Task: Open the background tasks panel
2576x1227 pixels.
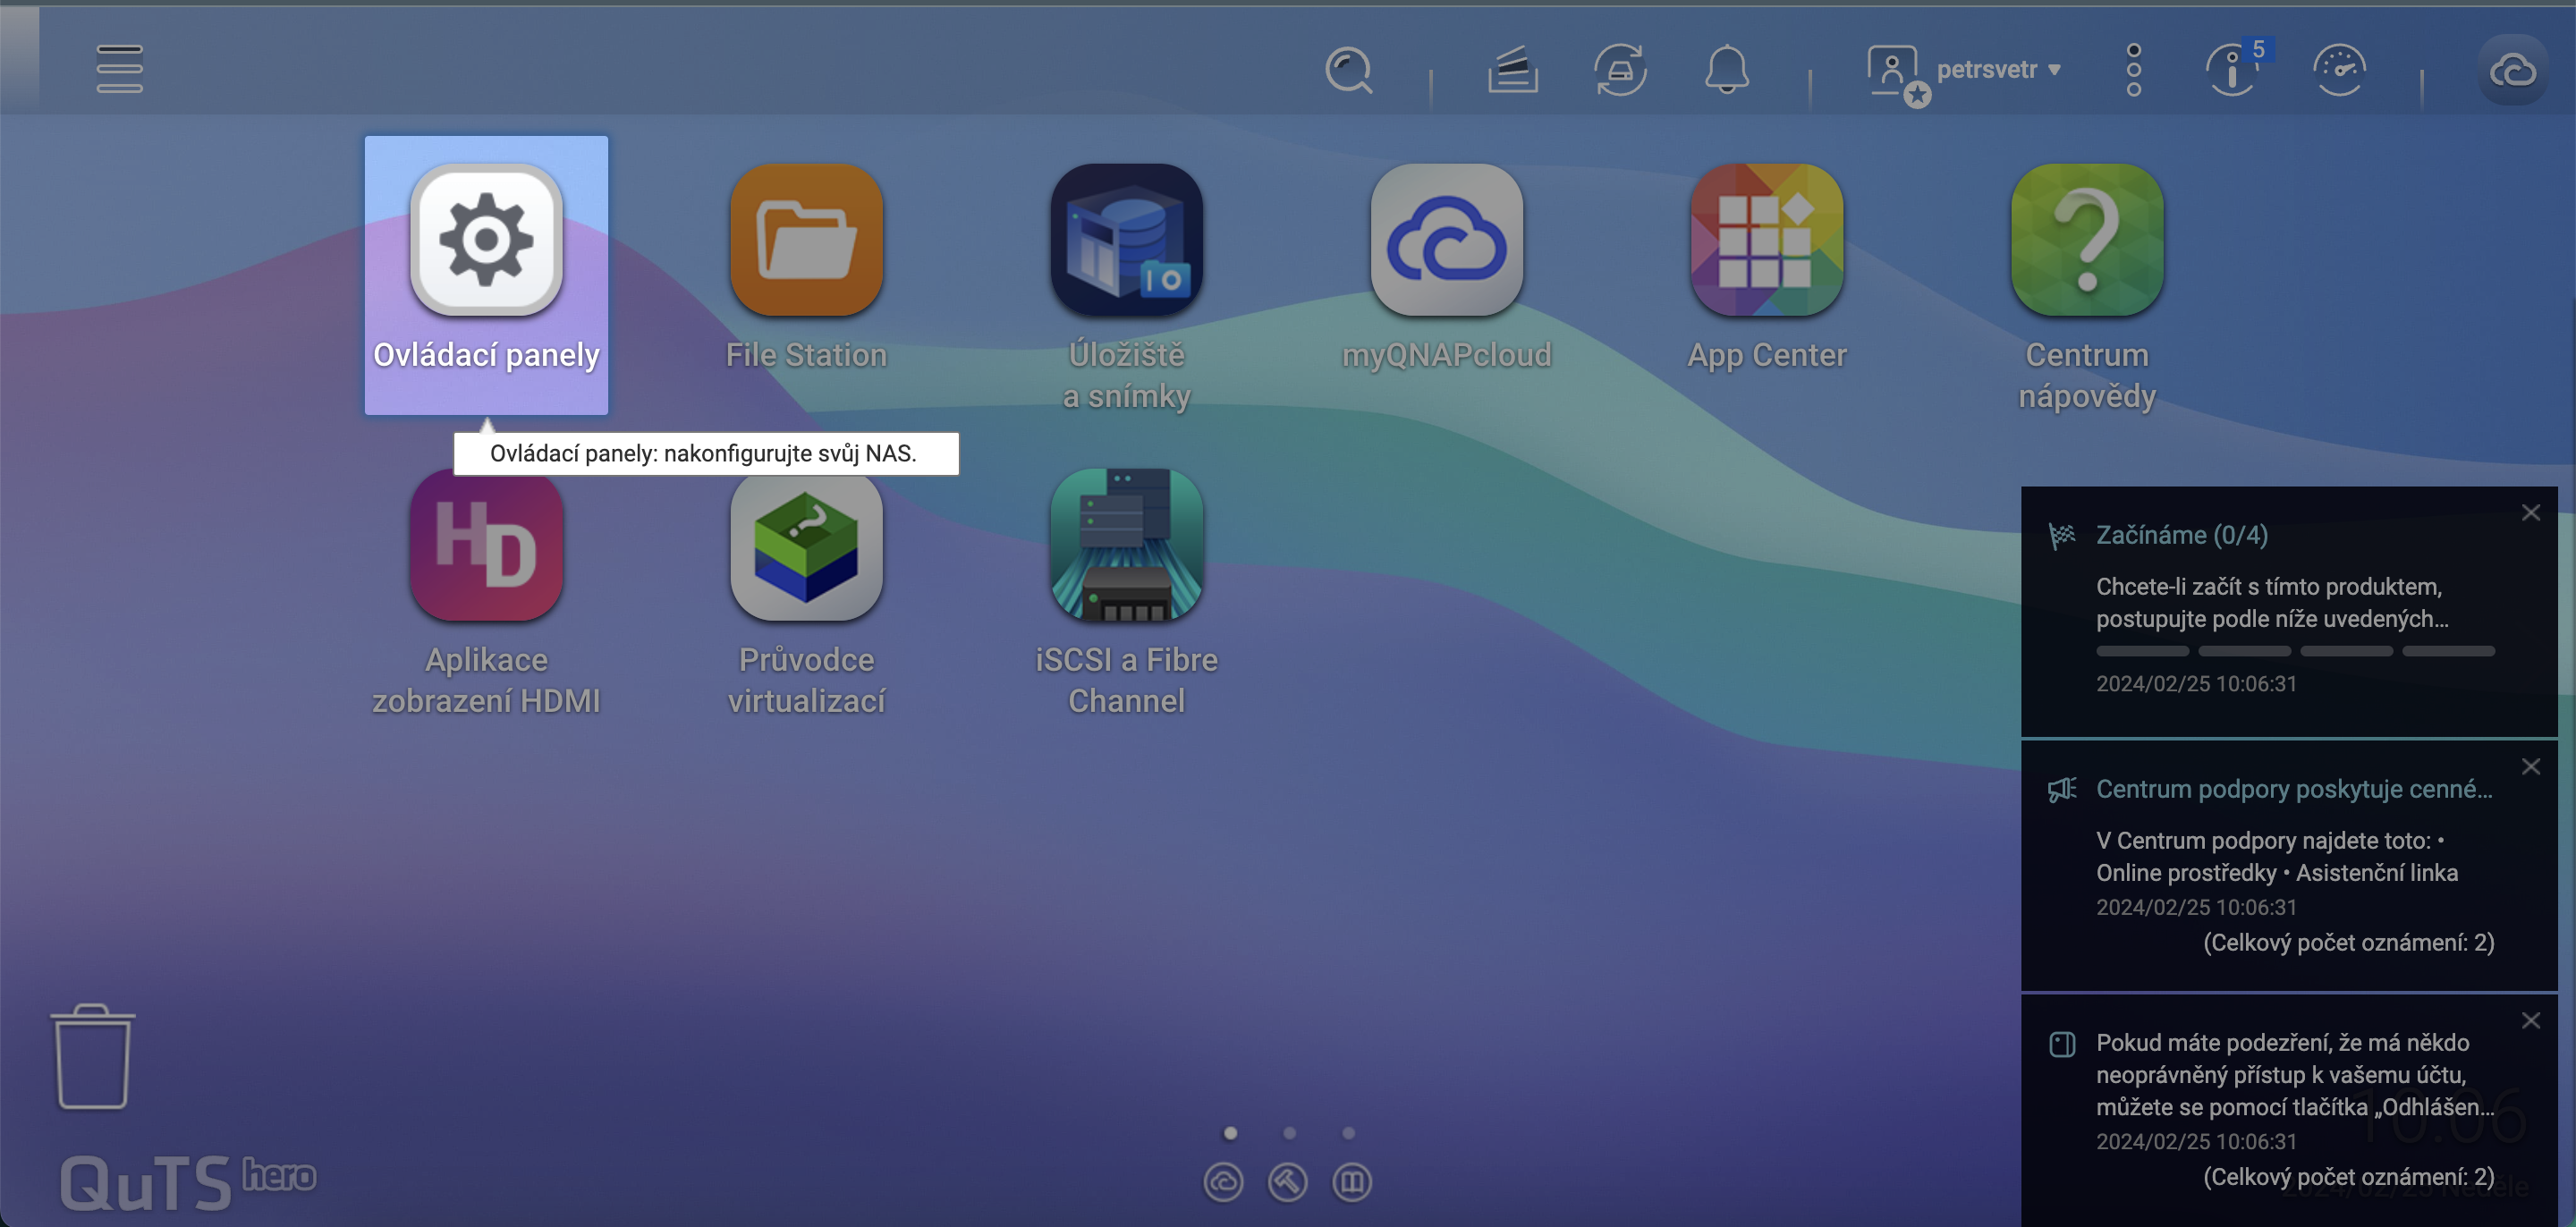Action: [x=1620, y=68]
